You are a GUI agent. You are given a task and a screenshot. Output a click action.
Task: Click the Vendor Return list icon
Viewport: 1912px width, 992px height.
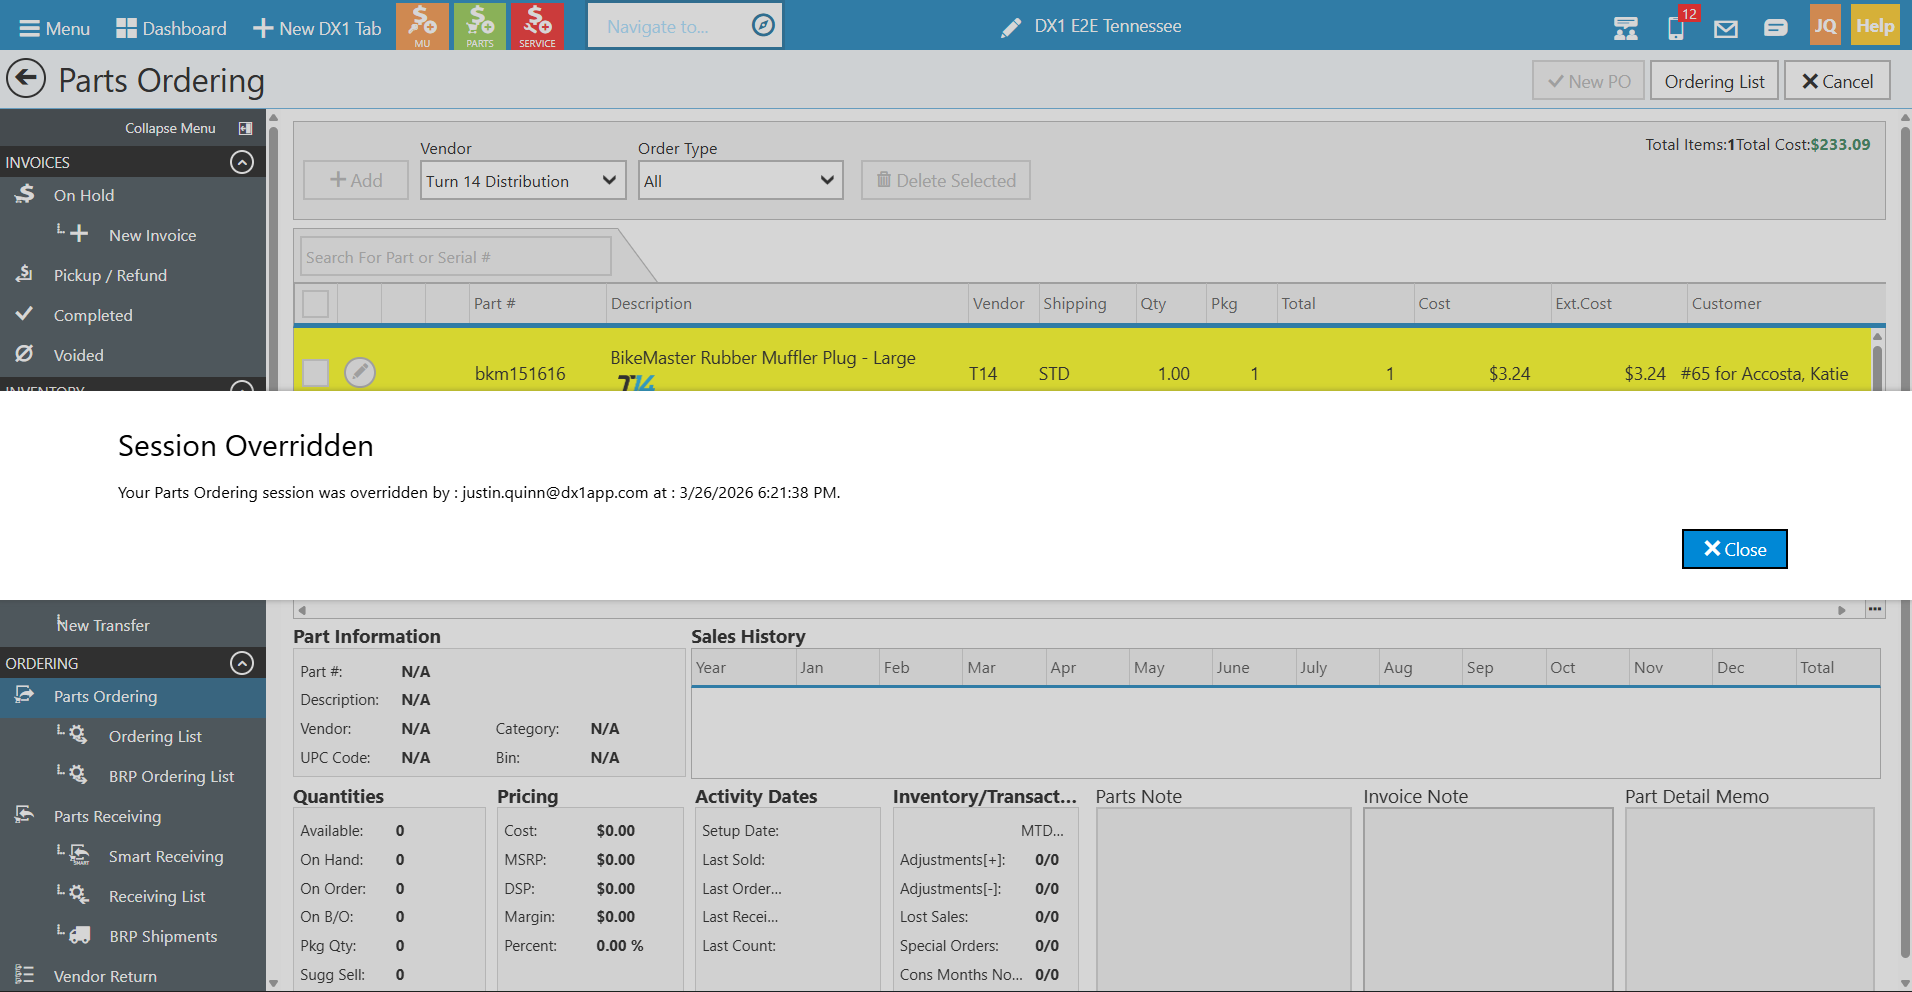[x=24, y=975]
